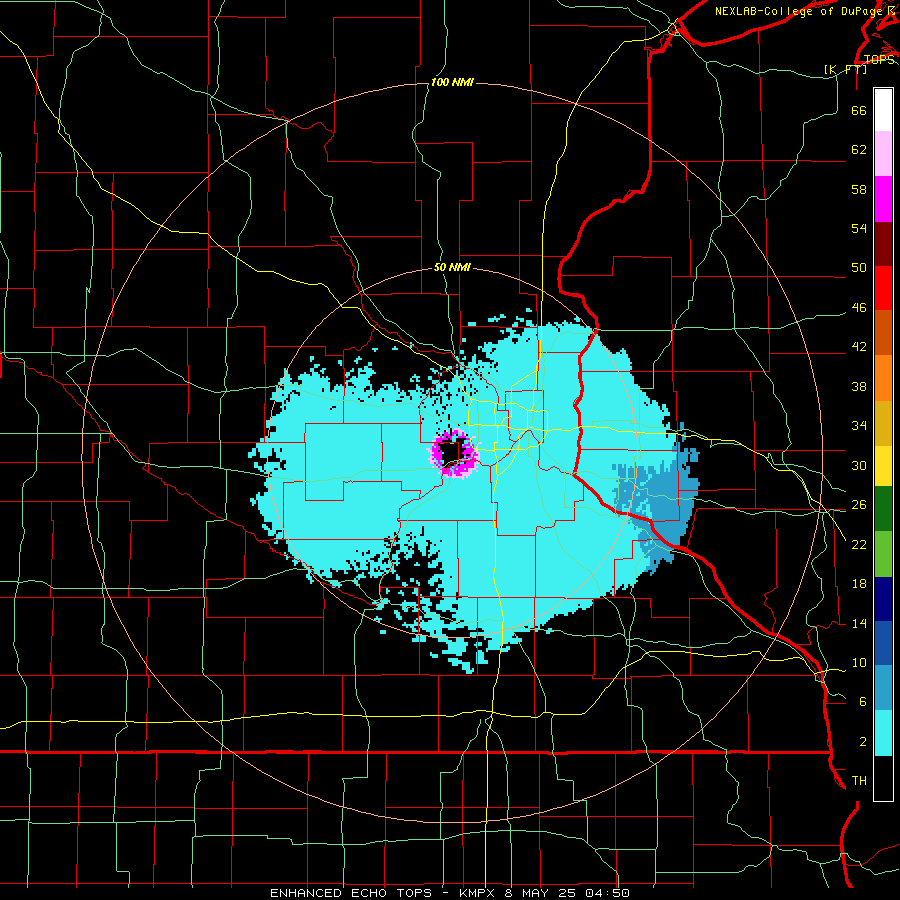Click the '8 MAY 25 04:50' timestamp
The height and width of the screenshot is (900, 900).
(567, 893)
